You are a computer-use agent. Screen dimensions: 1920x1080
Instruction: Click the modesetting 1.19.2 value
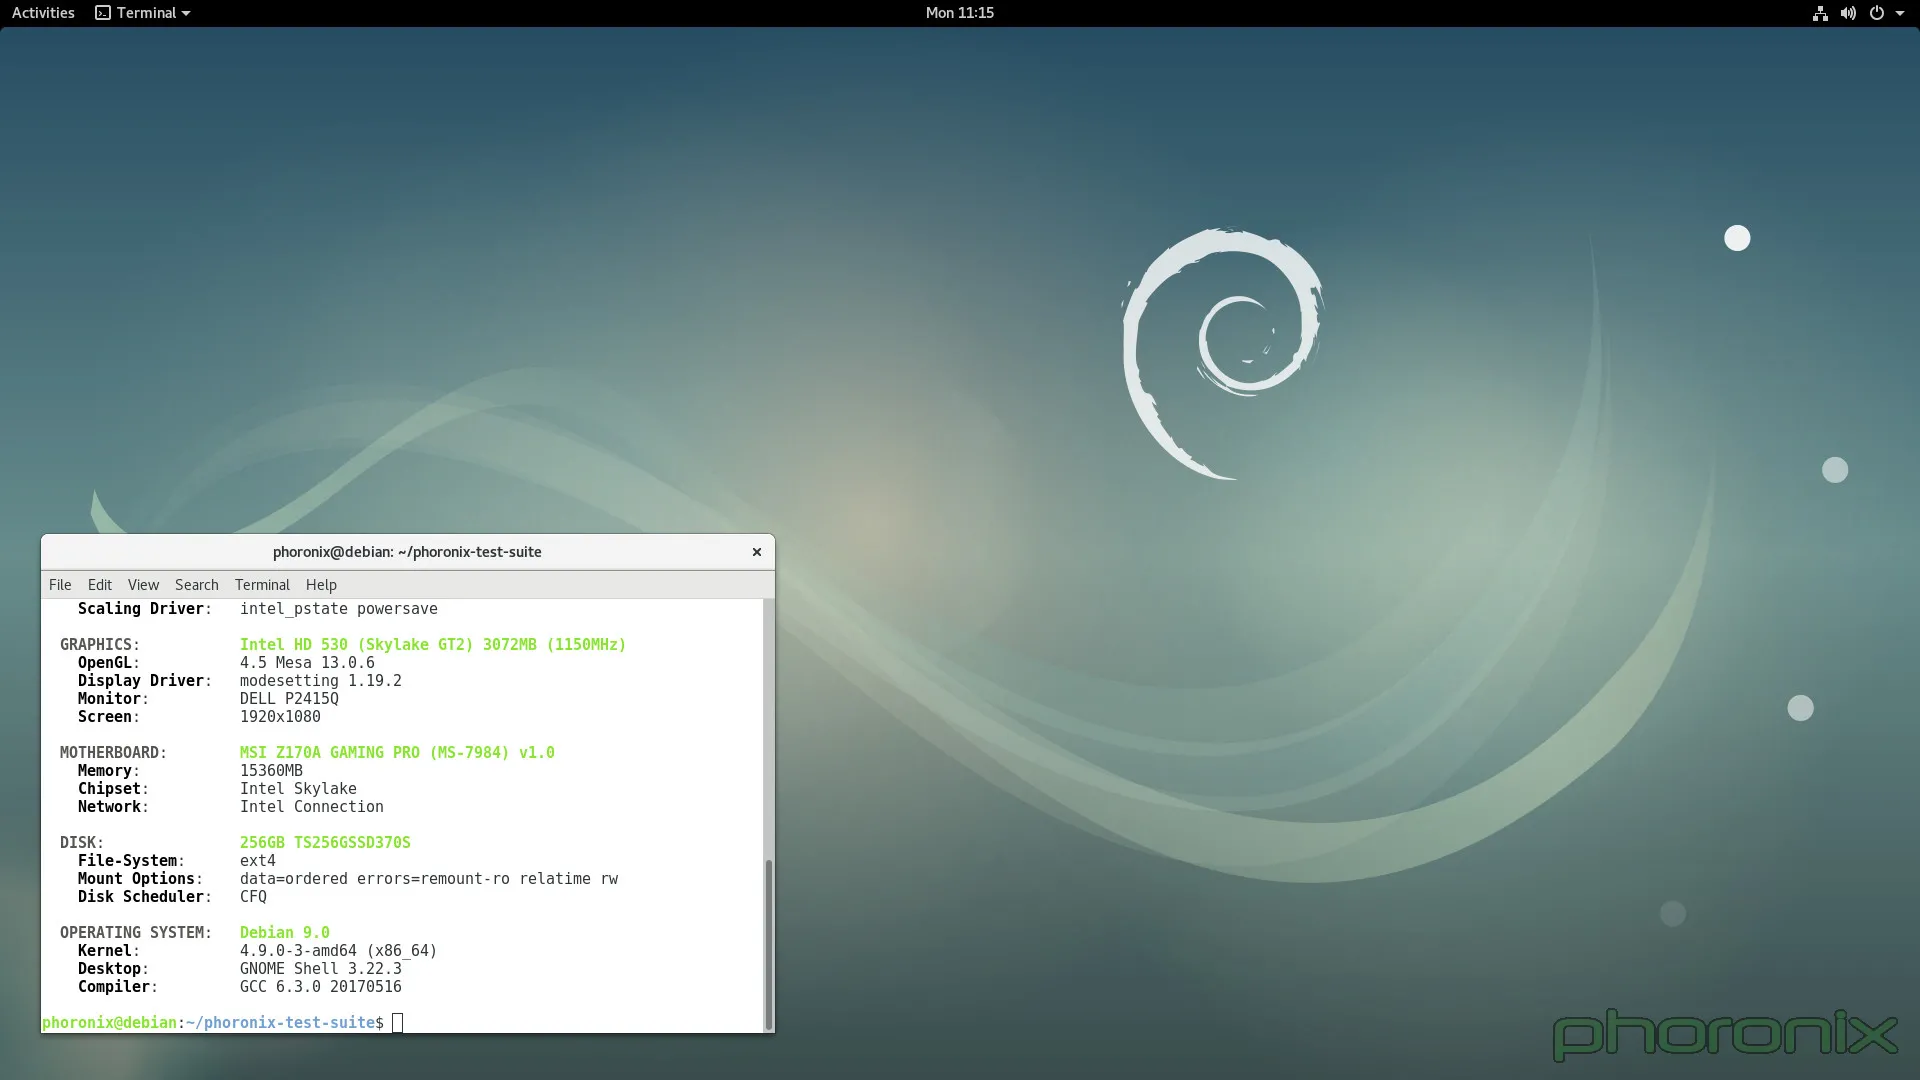[320, 681]
